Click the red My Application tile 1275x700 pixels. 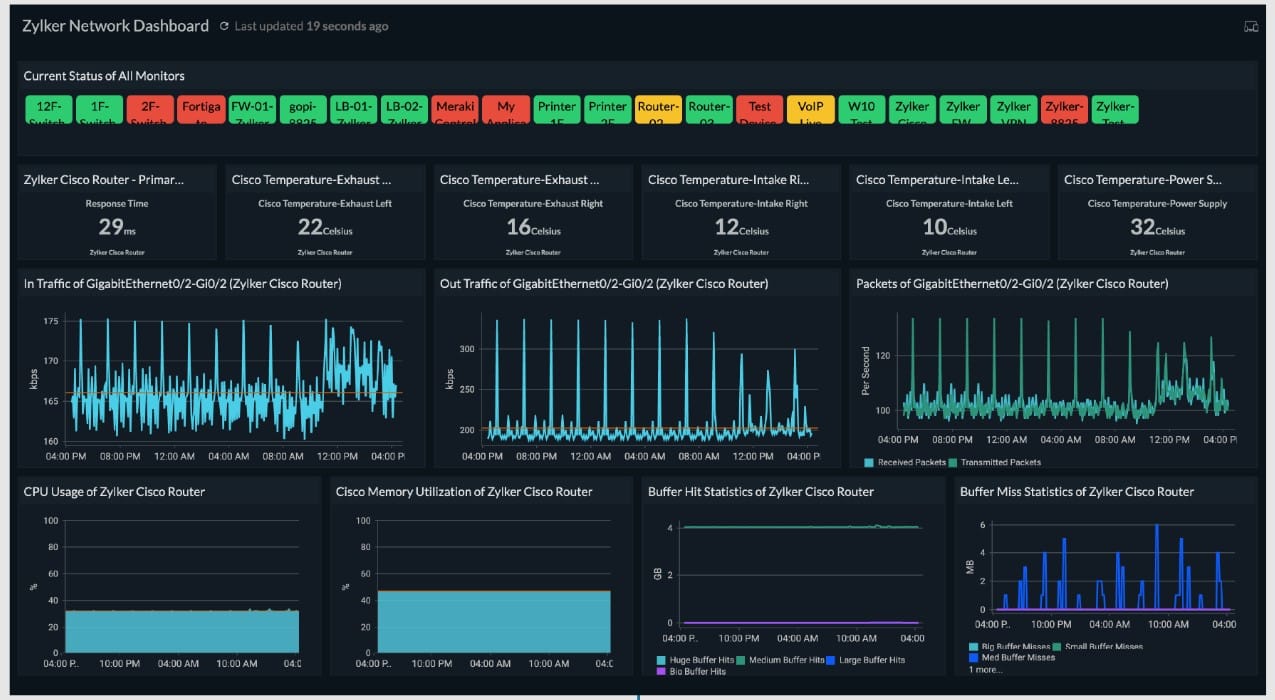coord(506,110)
